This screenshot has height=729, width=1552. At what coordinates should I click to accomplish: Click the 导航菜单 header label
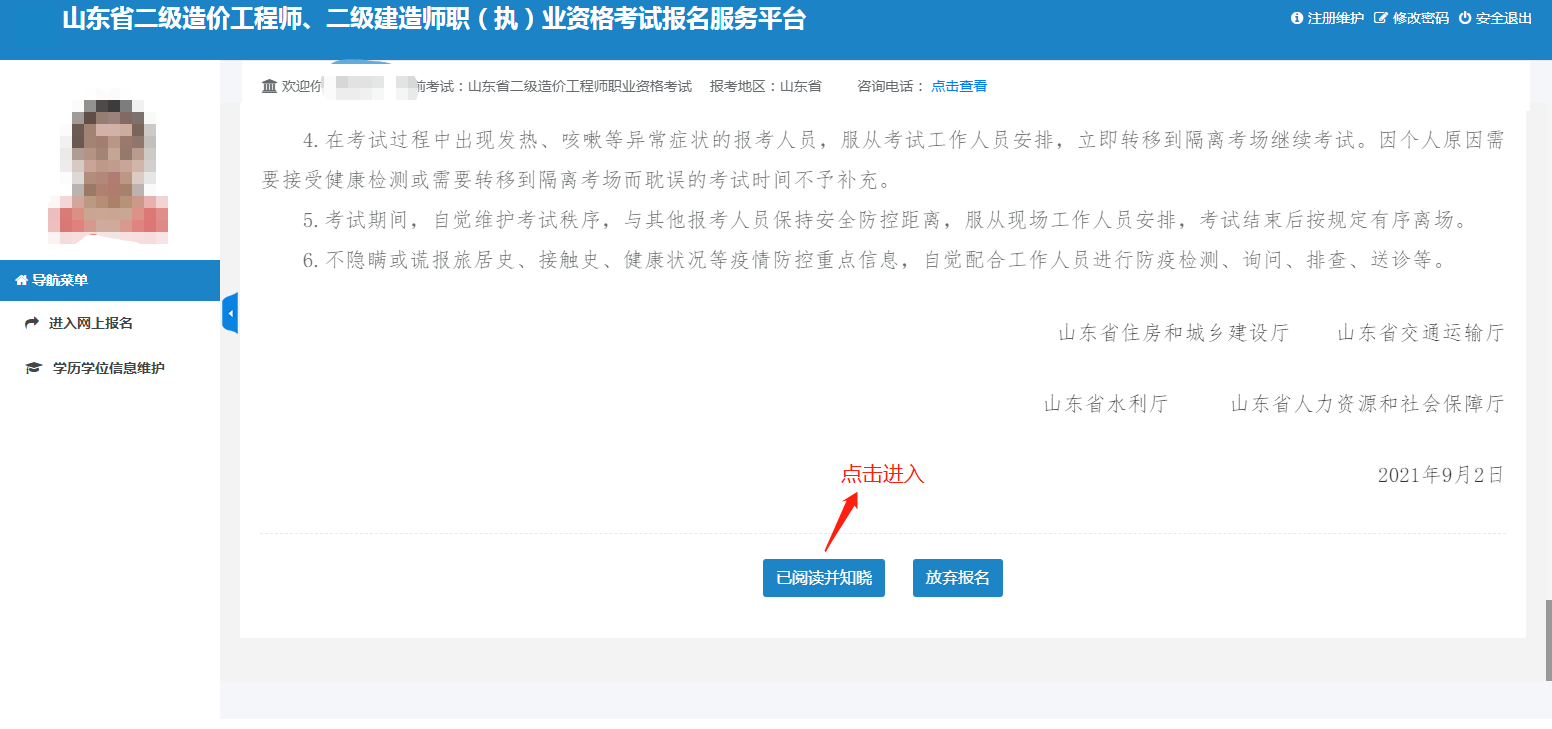click(60, 281)
